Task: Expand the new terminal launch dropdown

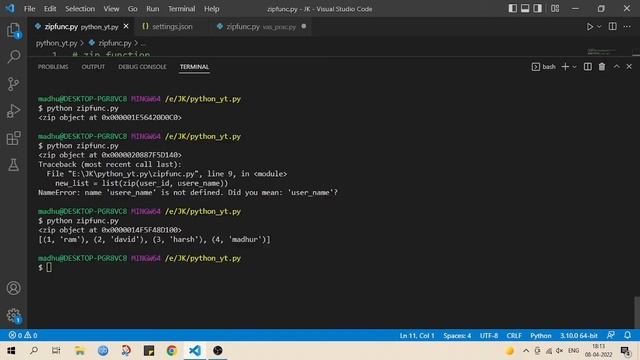Action: pyautogui.click(x=574, y=67)
